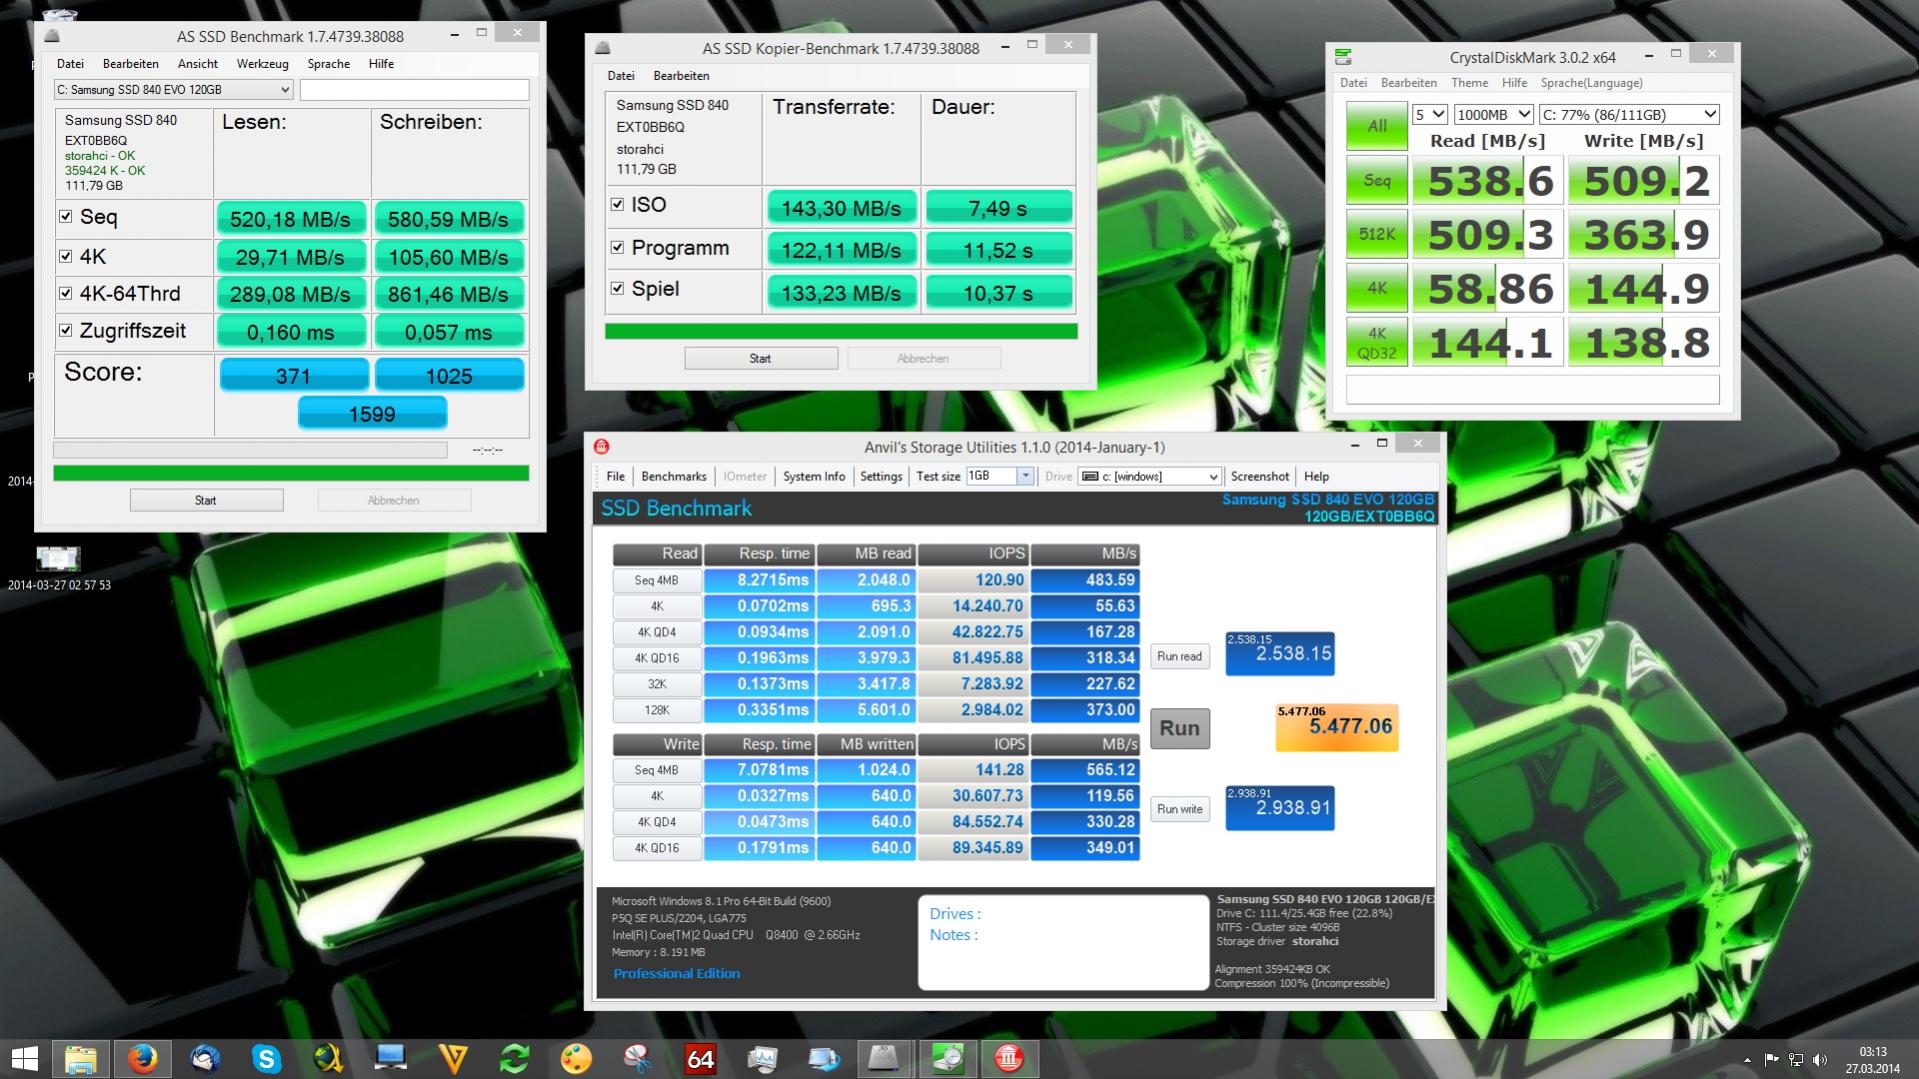
Task: Click Start in the Kopier-Benchmark window
Action: [760, 358]
